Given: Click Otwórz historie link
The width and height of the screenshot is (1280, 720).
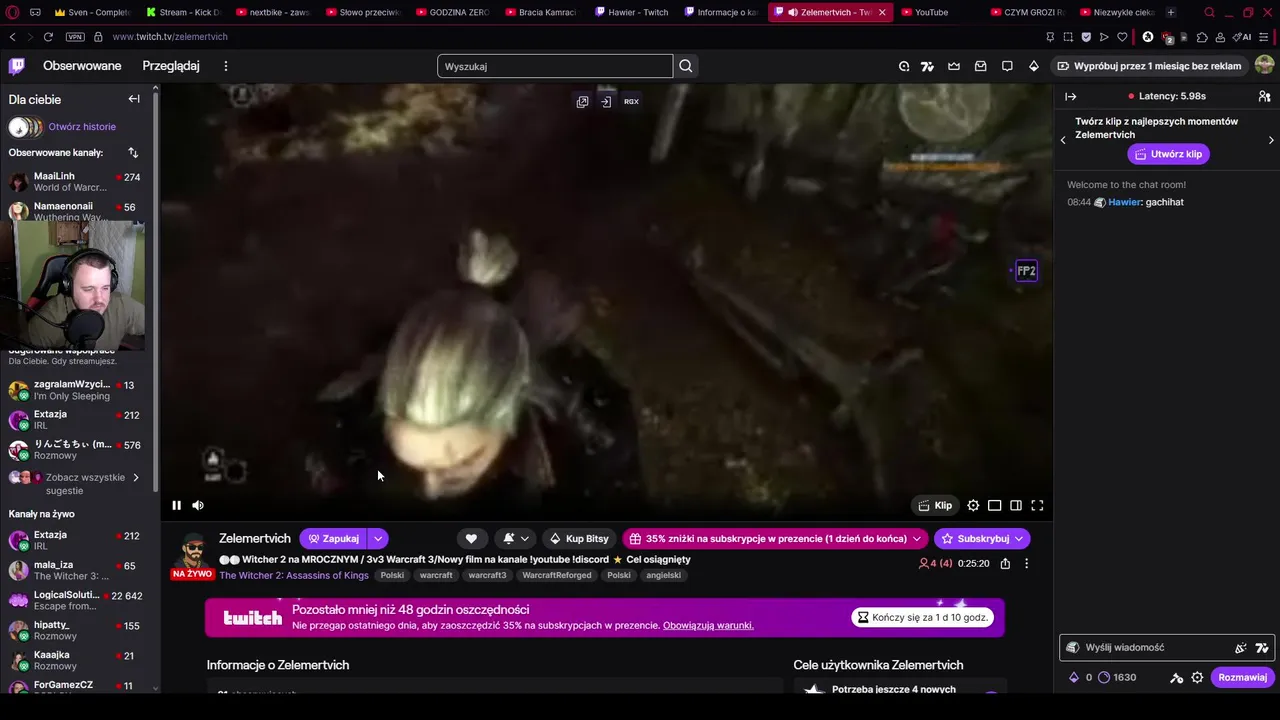Looking at the screenshot, I should [x=82, y=127].
